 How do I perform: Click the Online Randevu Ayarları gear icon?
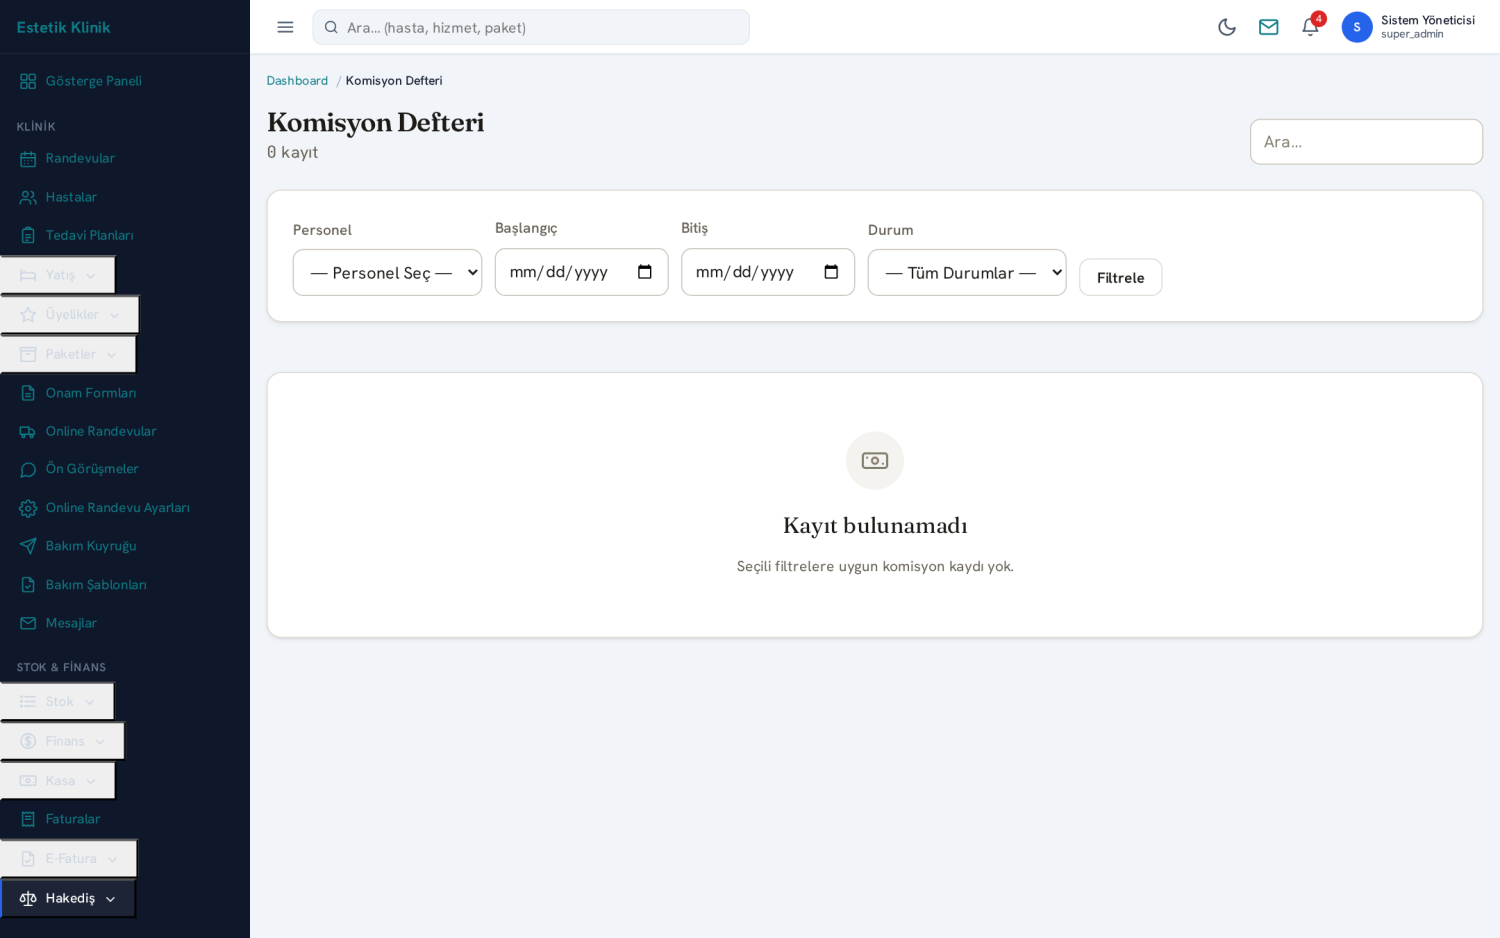click(28, 508)
